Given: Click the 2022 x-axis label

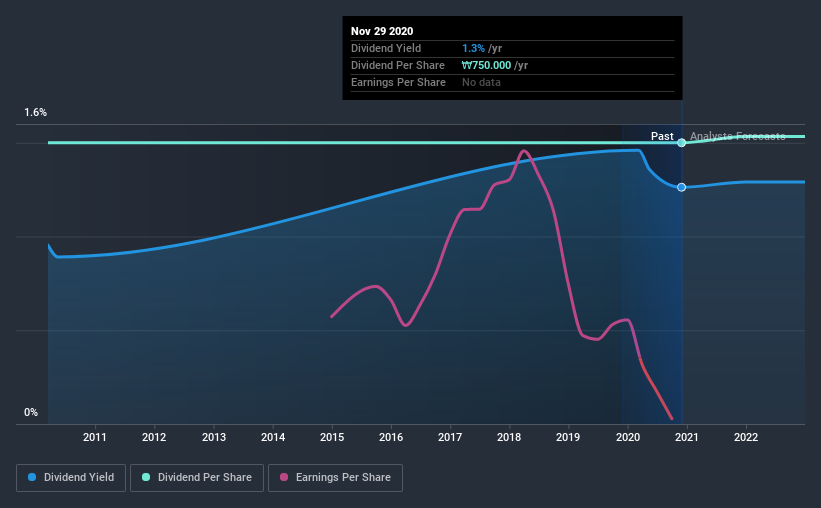Looking at the screenshot, I should coord(746,437).
